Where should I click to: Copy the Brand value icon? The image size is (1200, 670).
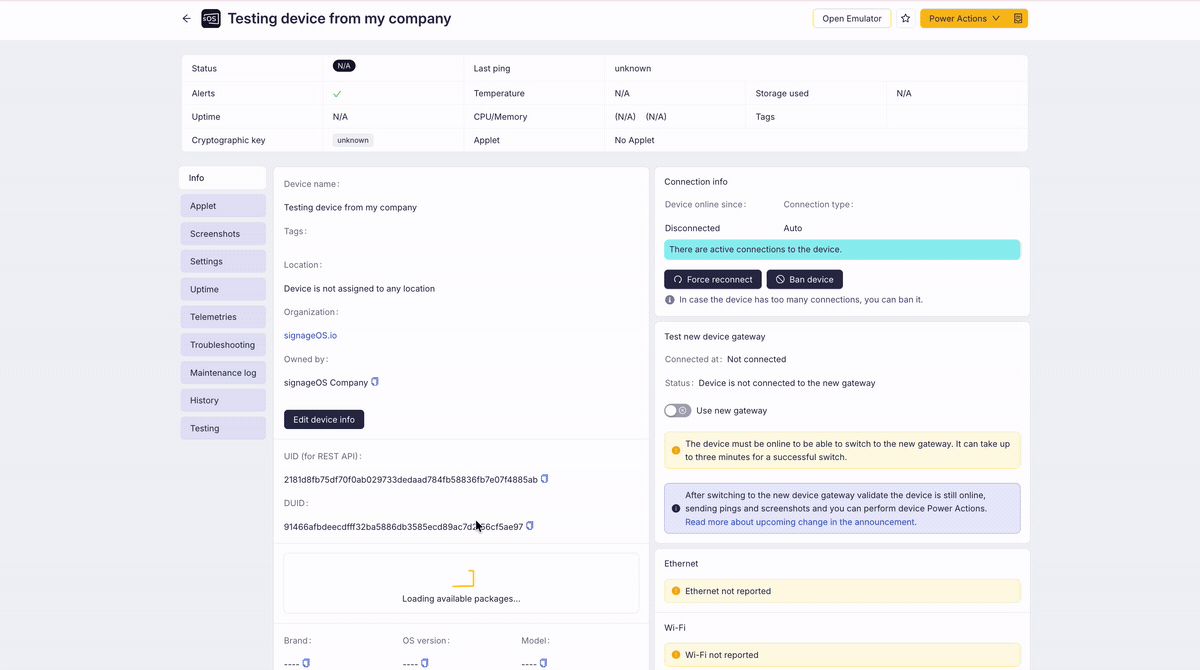(x=307, y=663)
